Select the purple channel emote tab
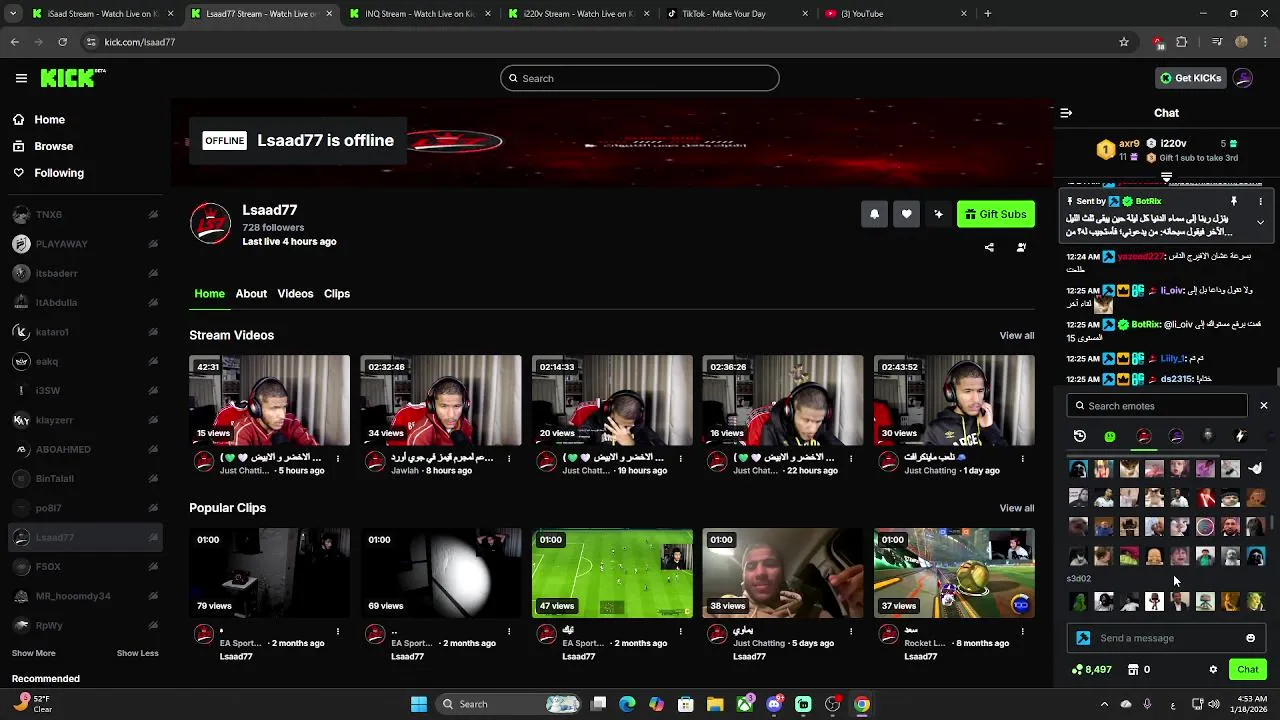The image size is (1280, 720). 1176,436
